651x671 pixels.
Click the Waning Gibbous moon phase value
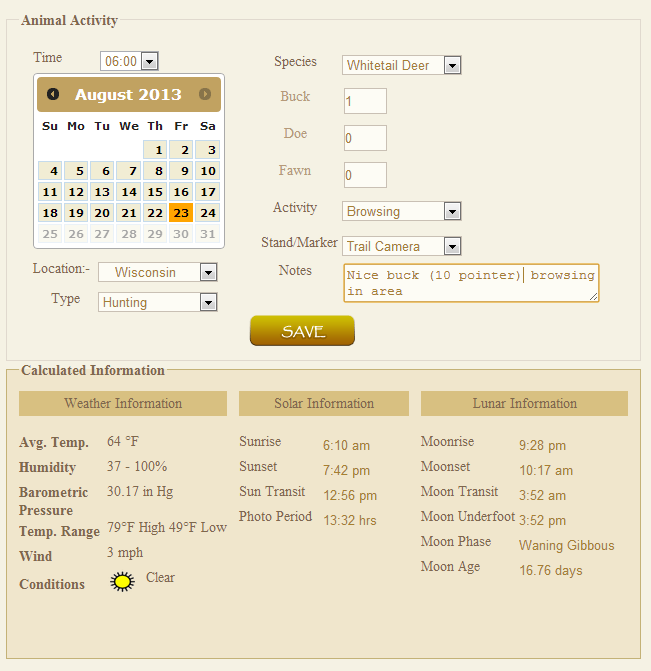point(567,545)
